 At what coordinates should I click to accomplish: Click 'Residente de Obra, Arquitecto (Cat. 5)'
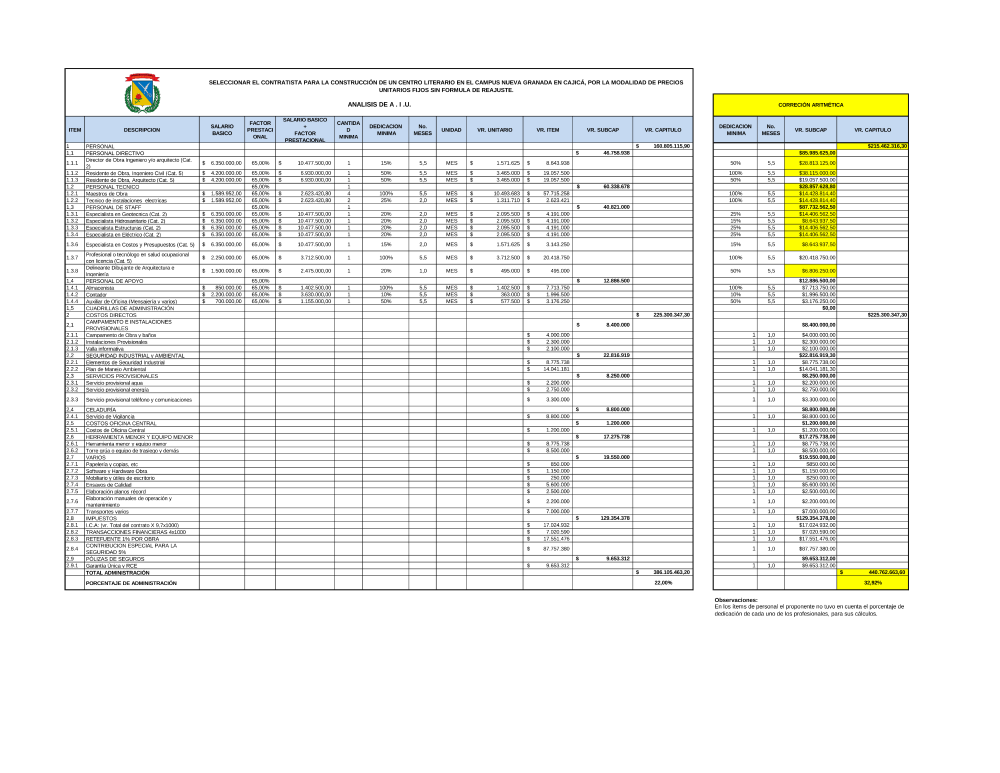tap(130, 180)
